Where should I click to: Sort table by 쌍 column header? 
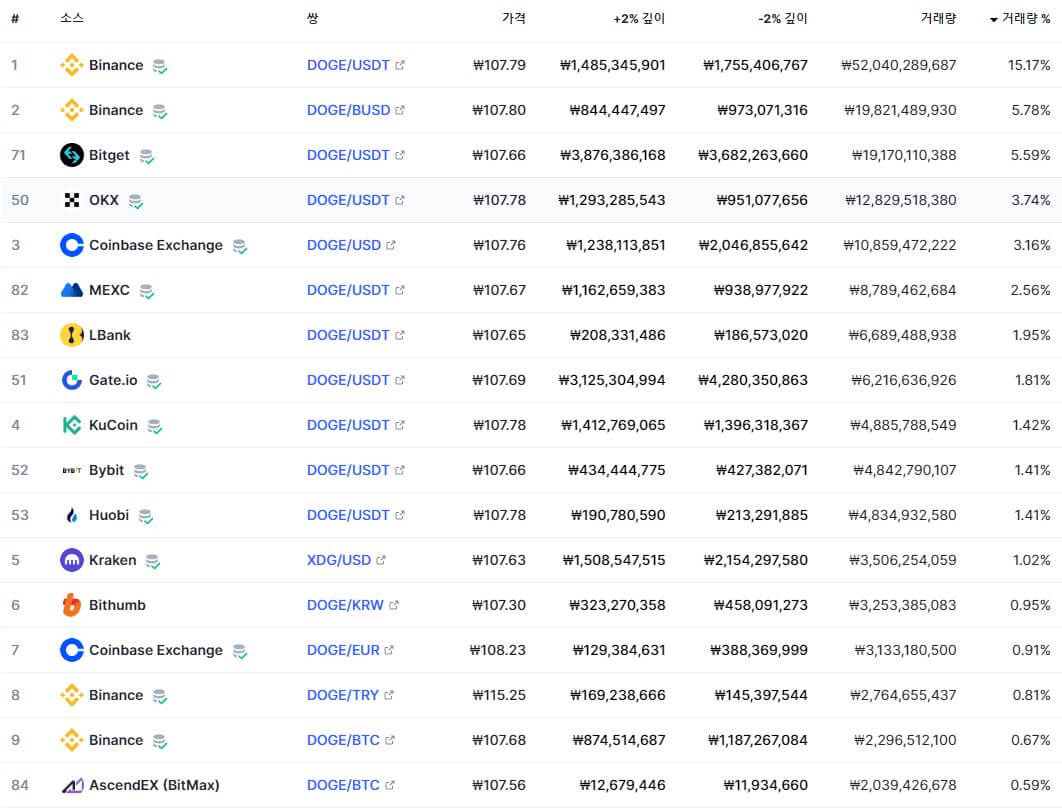(x=312, y=18)
